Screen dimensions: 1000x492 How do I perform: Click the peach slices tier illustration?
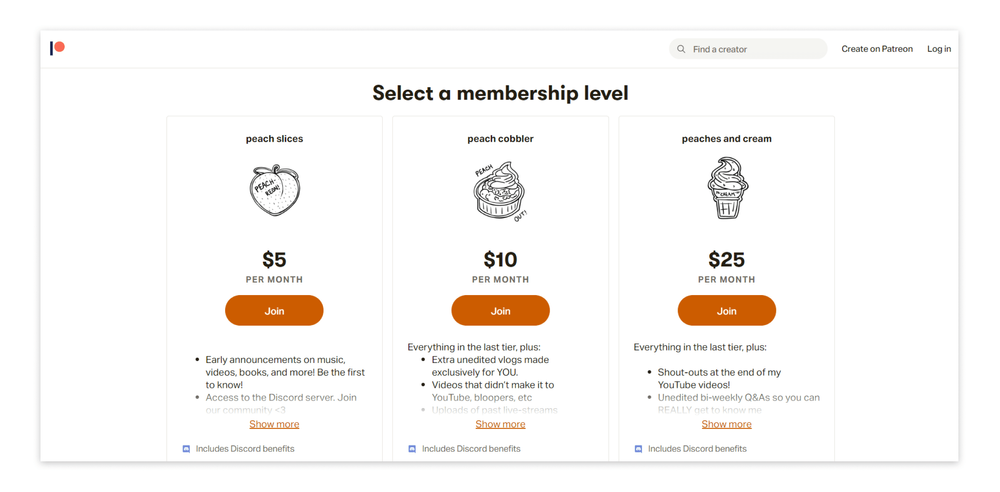coord(274,190)
